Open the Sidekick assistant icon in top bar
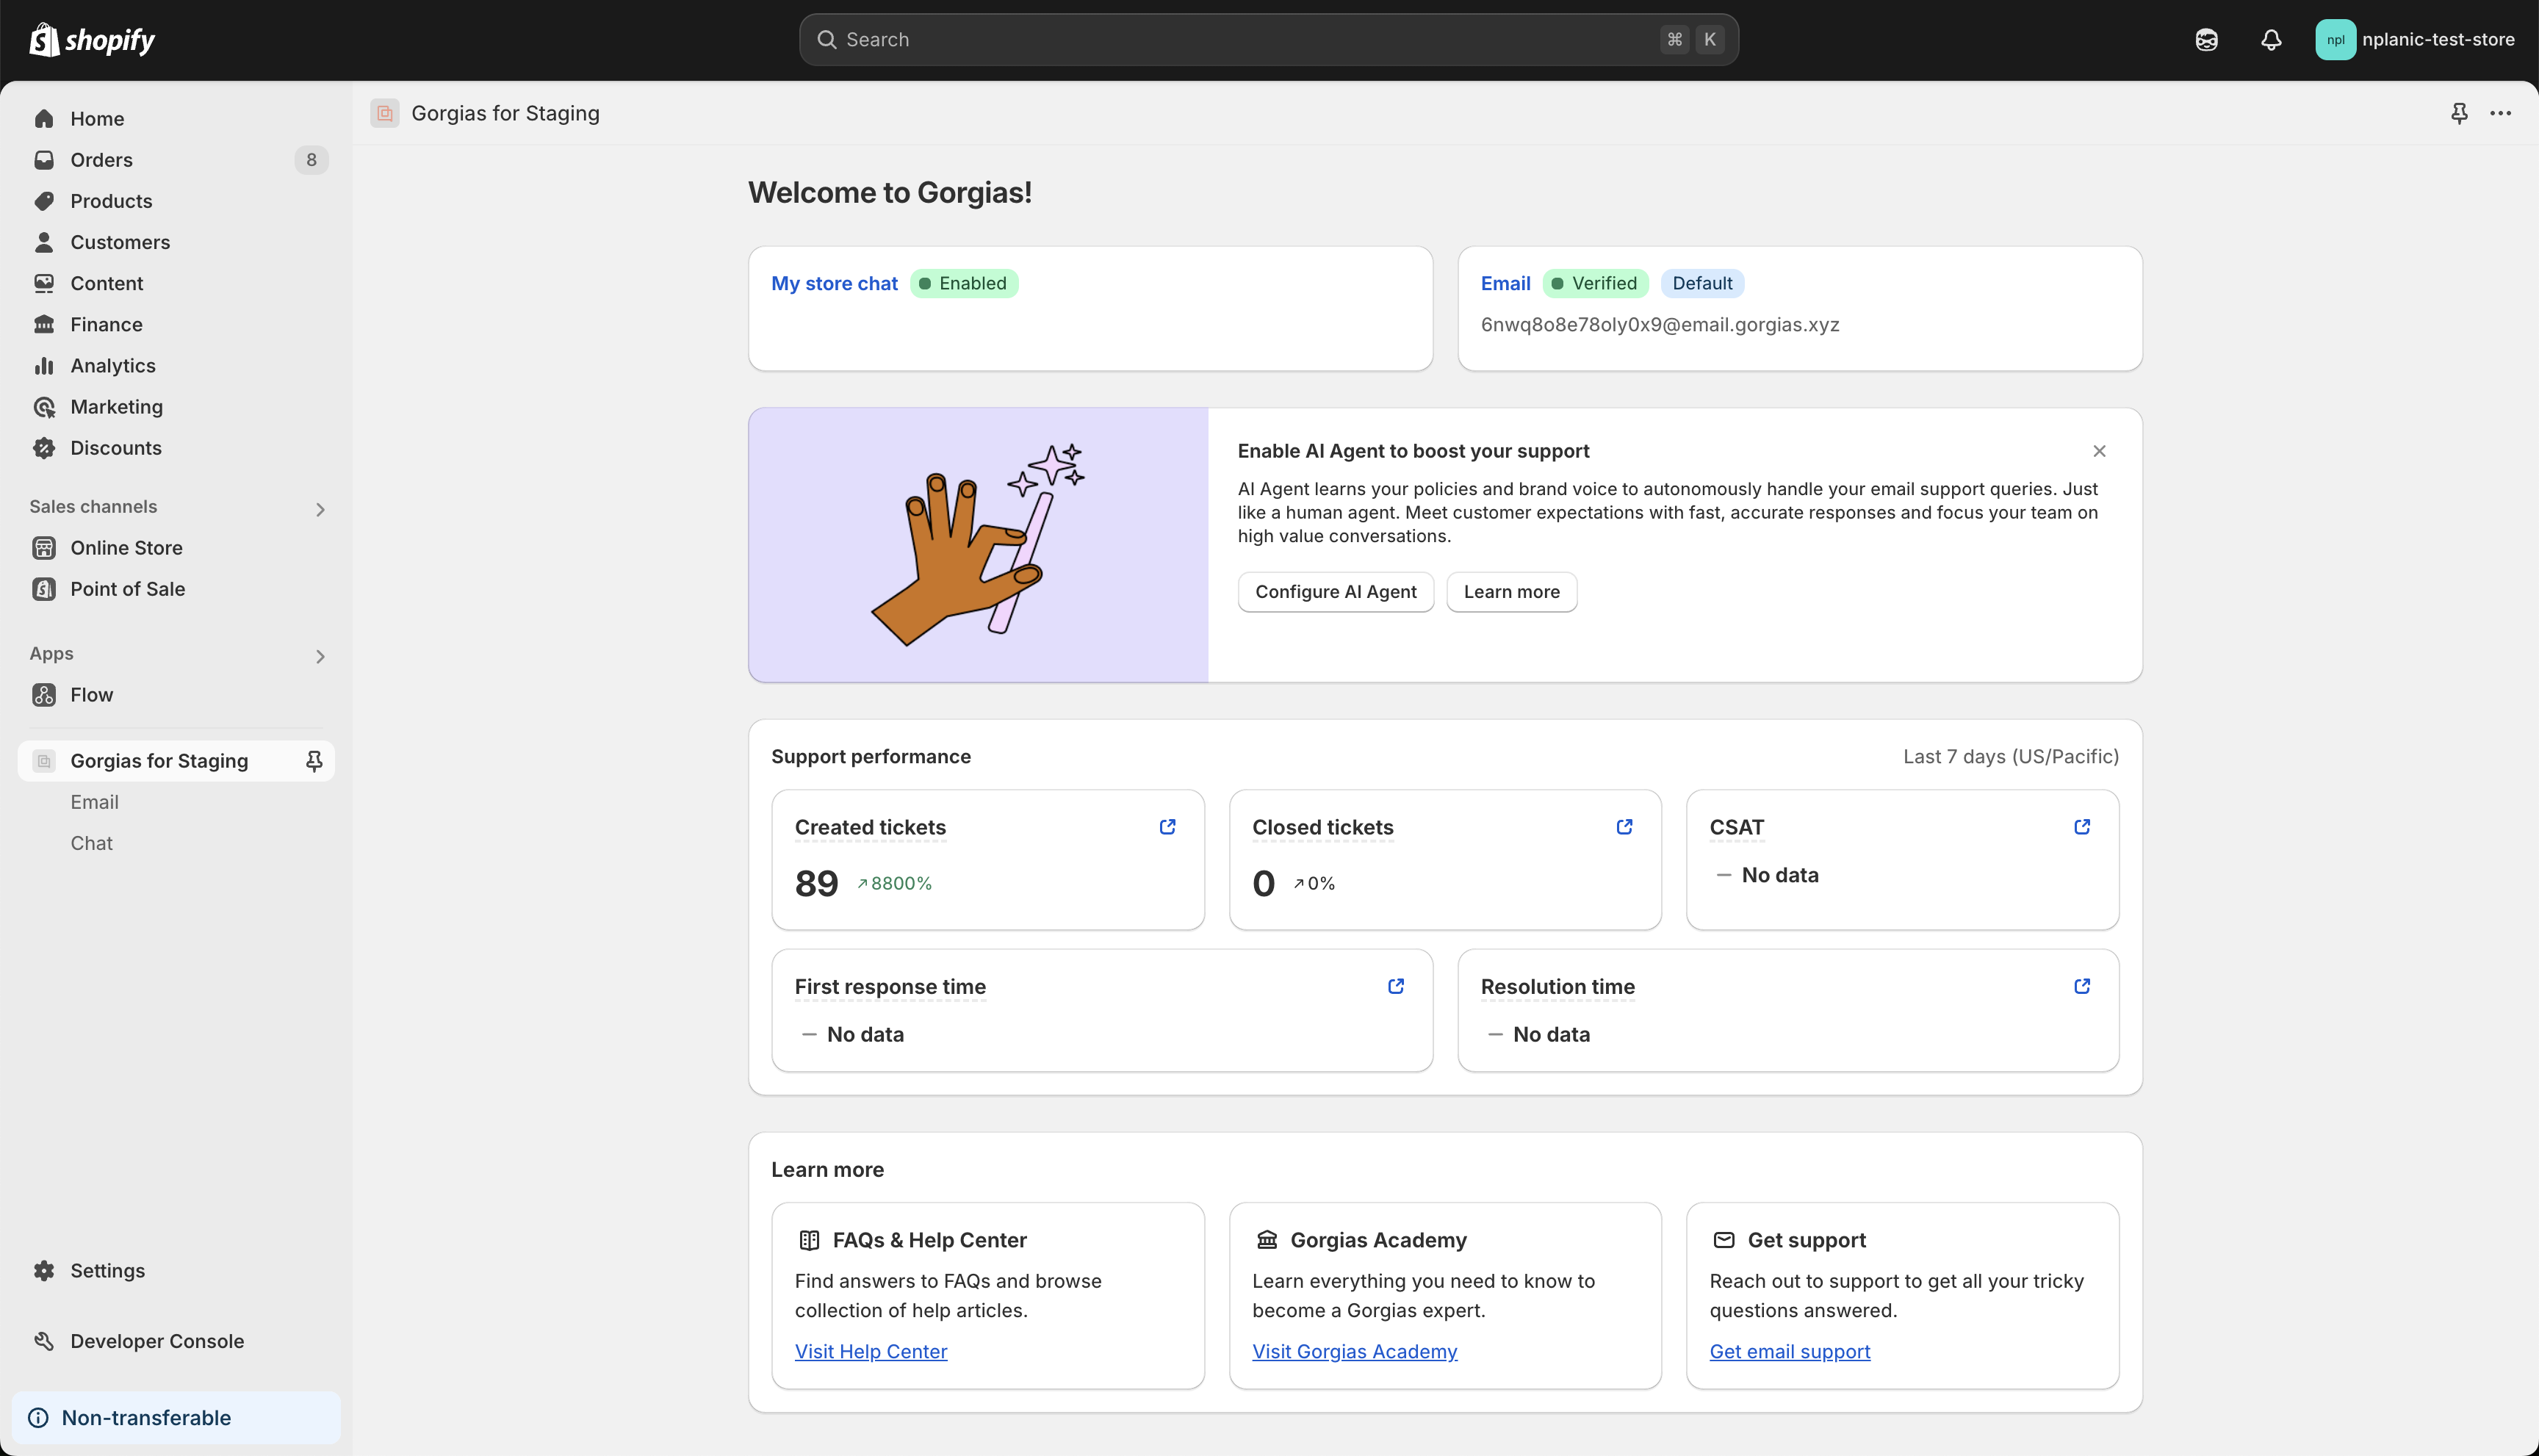Image resolution: width=2539 pixels, height=1456 pixels. pos(2206,40)
